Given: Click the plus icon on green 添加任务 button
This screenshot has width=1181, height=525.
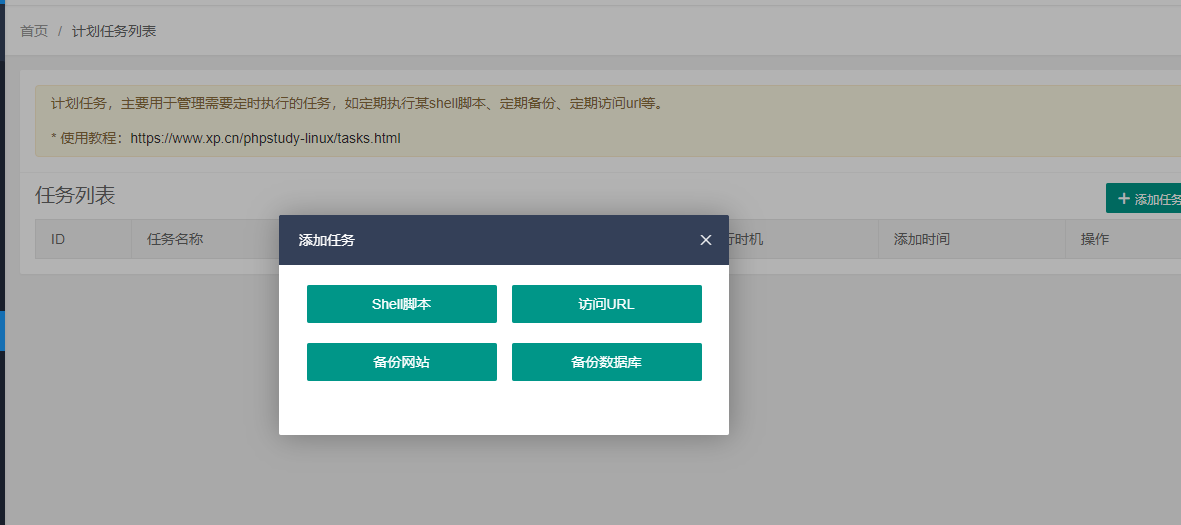Looking at the screenshot, I should coord(1123,198).
